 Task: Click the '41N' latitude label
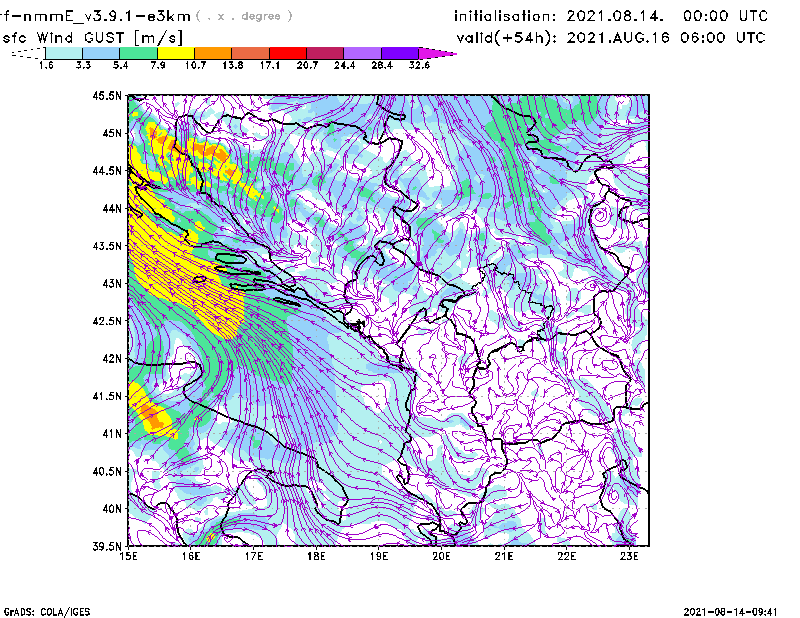pyautogui.click(x=112, y=434)
